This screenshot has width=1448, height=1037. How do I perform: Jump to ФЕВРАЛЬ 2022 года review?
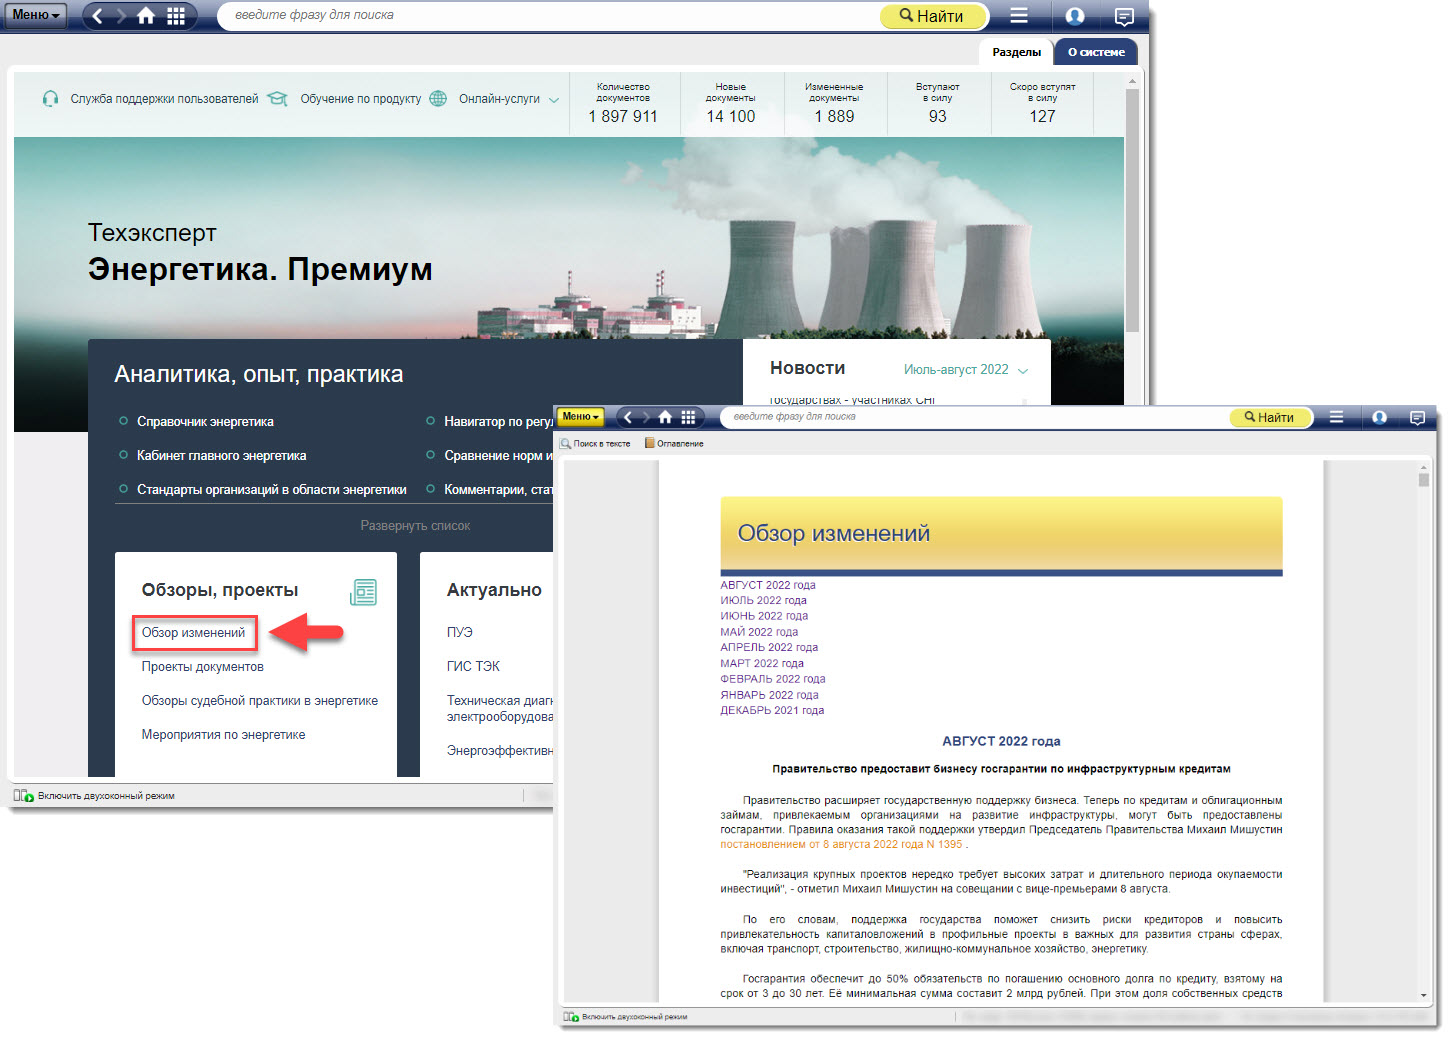(773, 679)
